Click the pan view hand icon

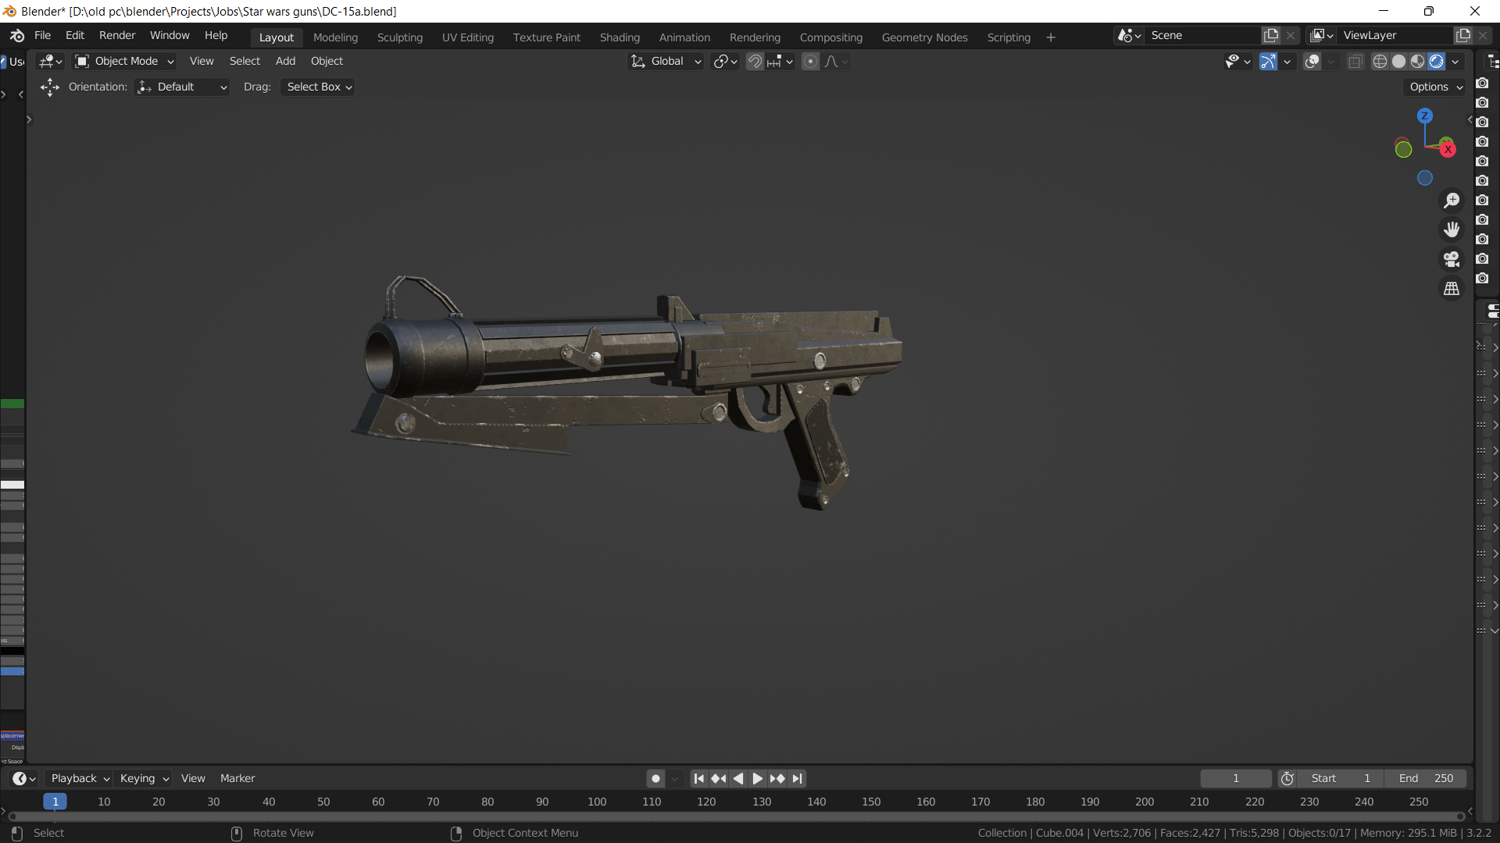[x=1452, y=230]
